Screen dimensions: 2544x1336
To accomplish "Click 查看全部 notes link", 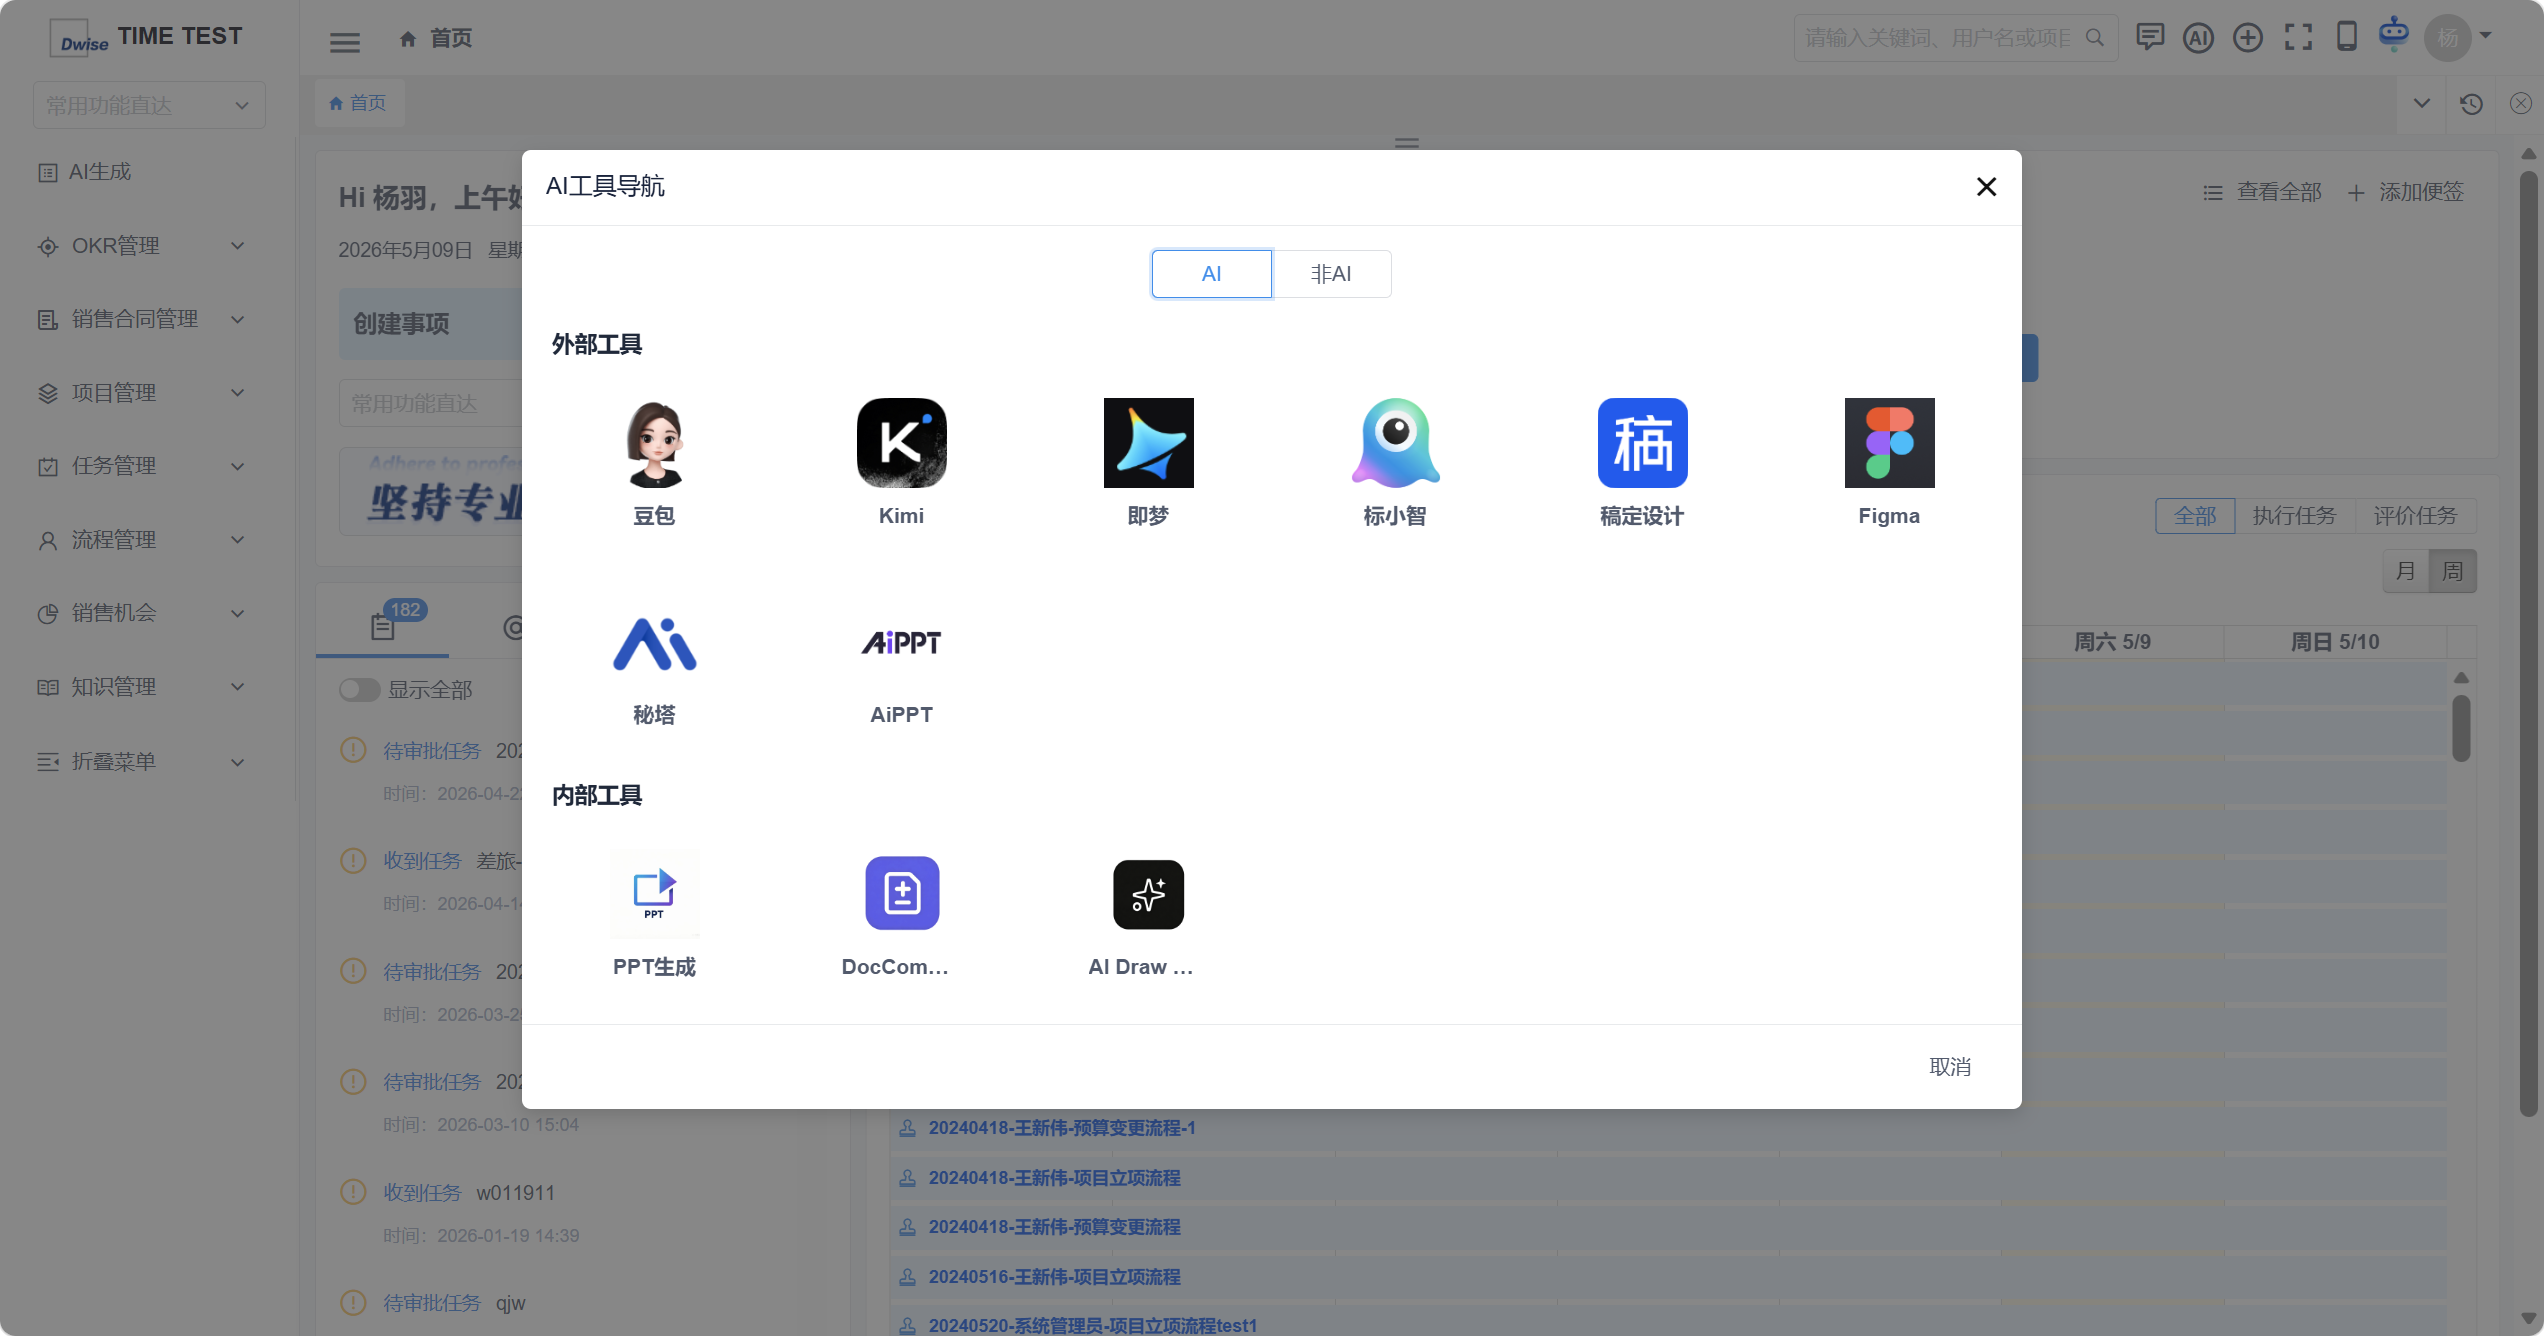I will click(x=2262, y=192).
